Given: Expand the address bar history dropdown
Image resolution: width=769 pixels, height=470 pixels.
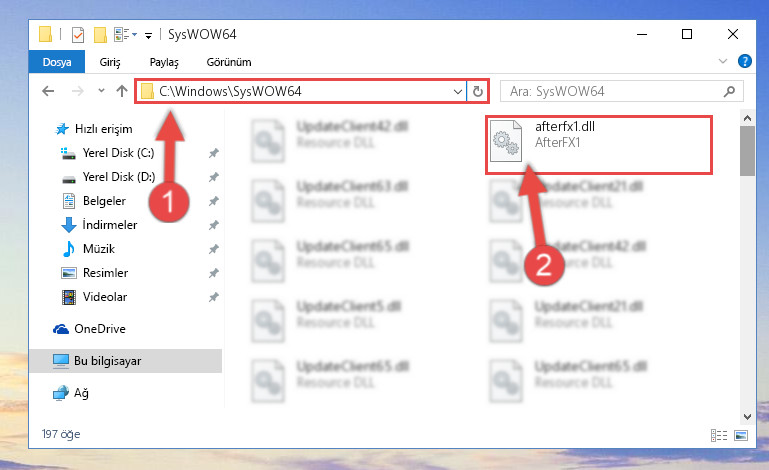Looking at the screenshot, I should coord(458,92).
